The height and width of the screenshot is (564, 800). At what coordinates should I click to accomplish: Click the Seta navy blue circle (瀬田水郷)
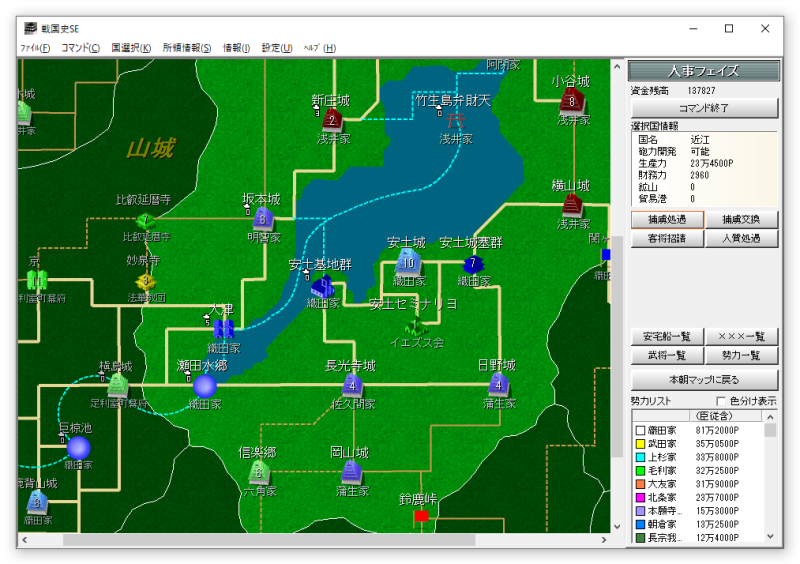205,386
